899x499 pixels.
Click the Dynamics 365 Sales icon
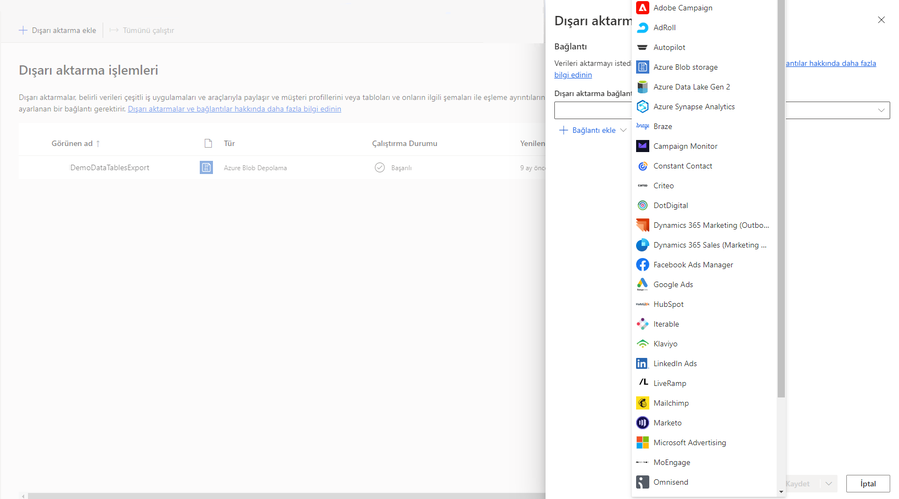click(642, 245)
